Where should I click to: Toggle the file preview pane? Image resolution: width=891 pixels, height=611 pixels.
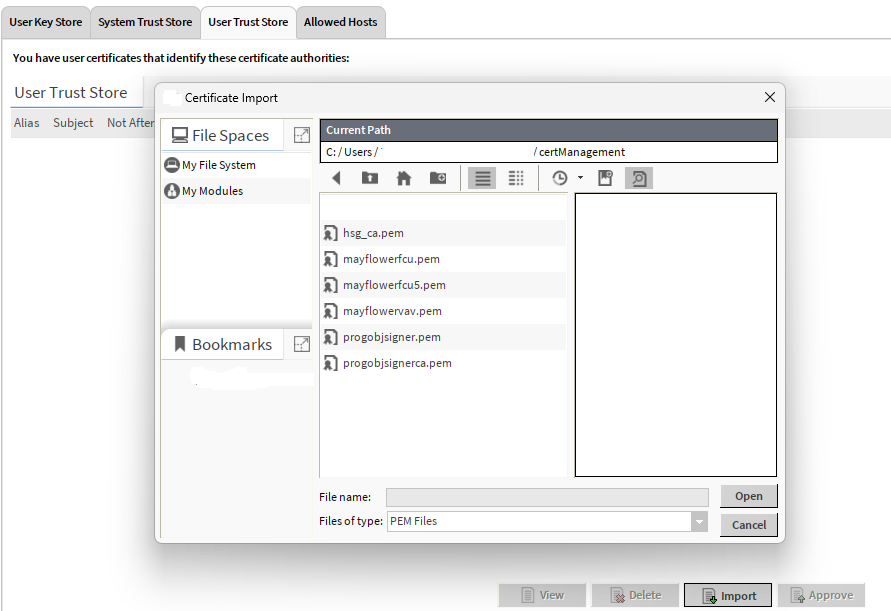(x=639, y=178)
